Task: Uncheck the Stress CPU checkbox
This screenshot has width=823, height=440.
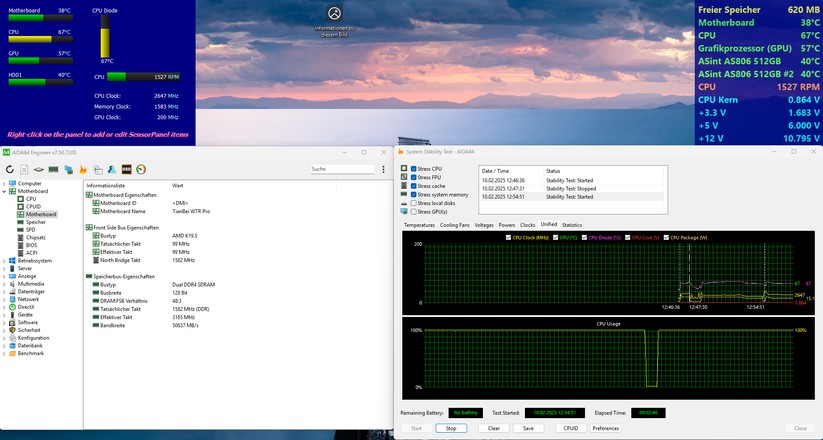Action: [413, 169]
